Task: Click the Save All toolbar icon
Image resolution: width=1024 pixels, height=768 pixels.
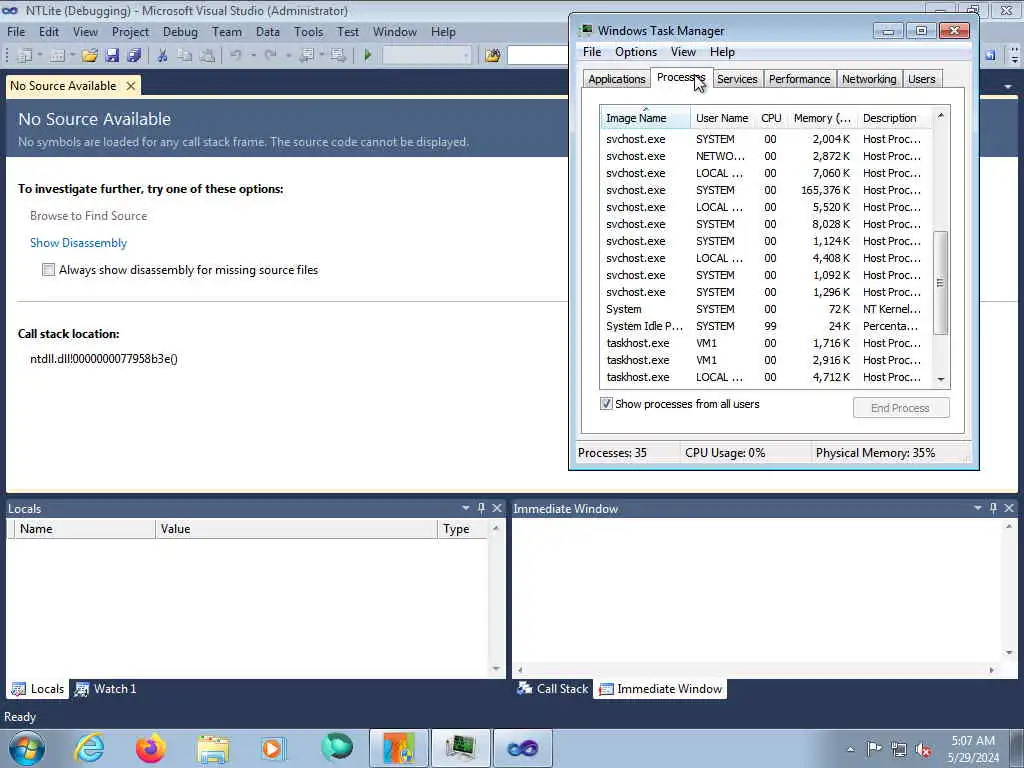Action: (135, 56)
